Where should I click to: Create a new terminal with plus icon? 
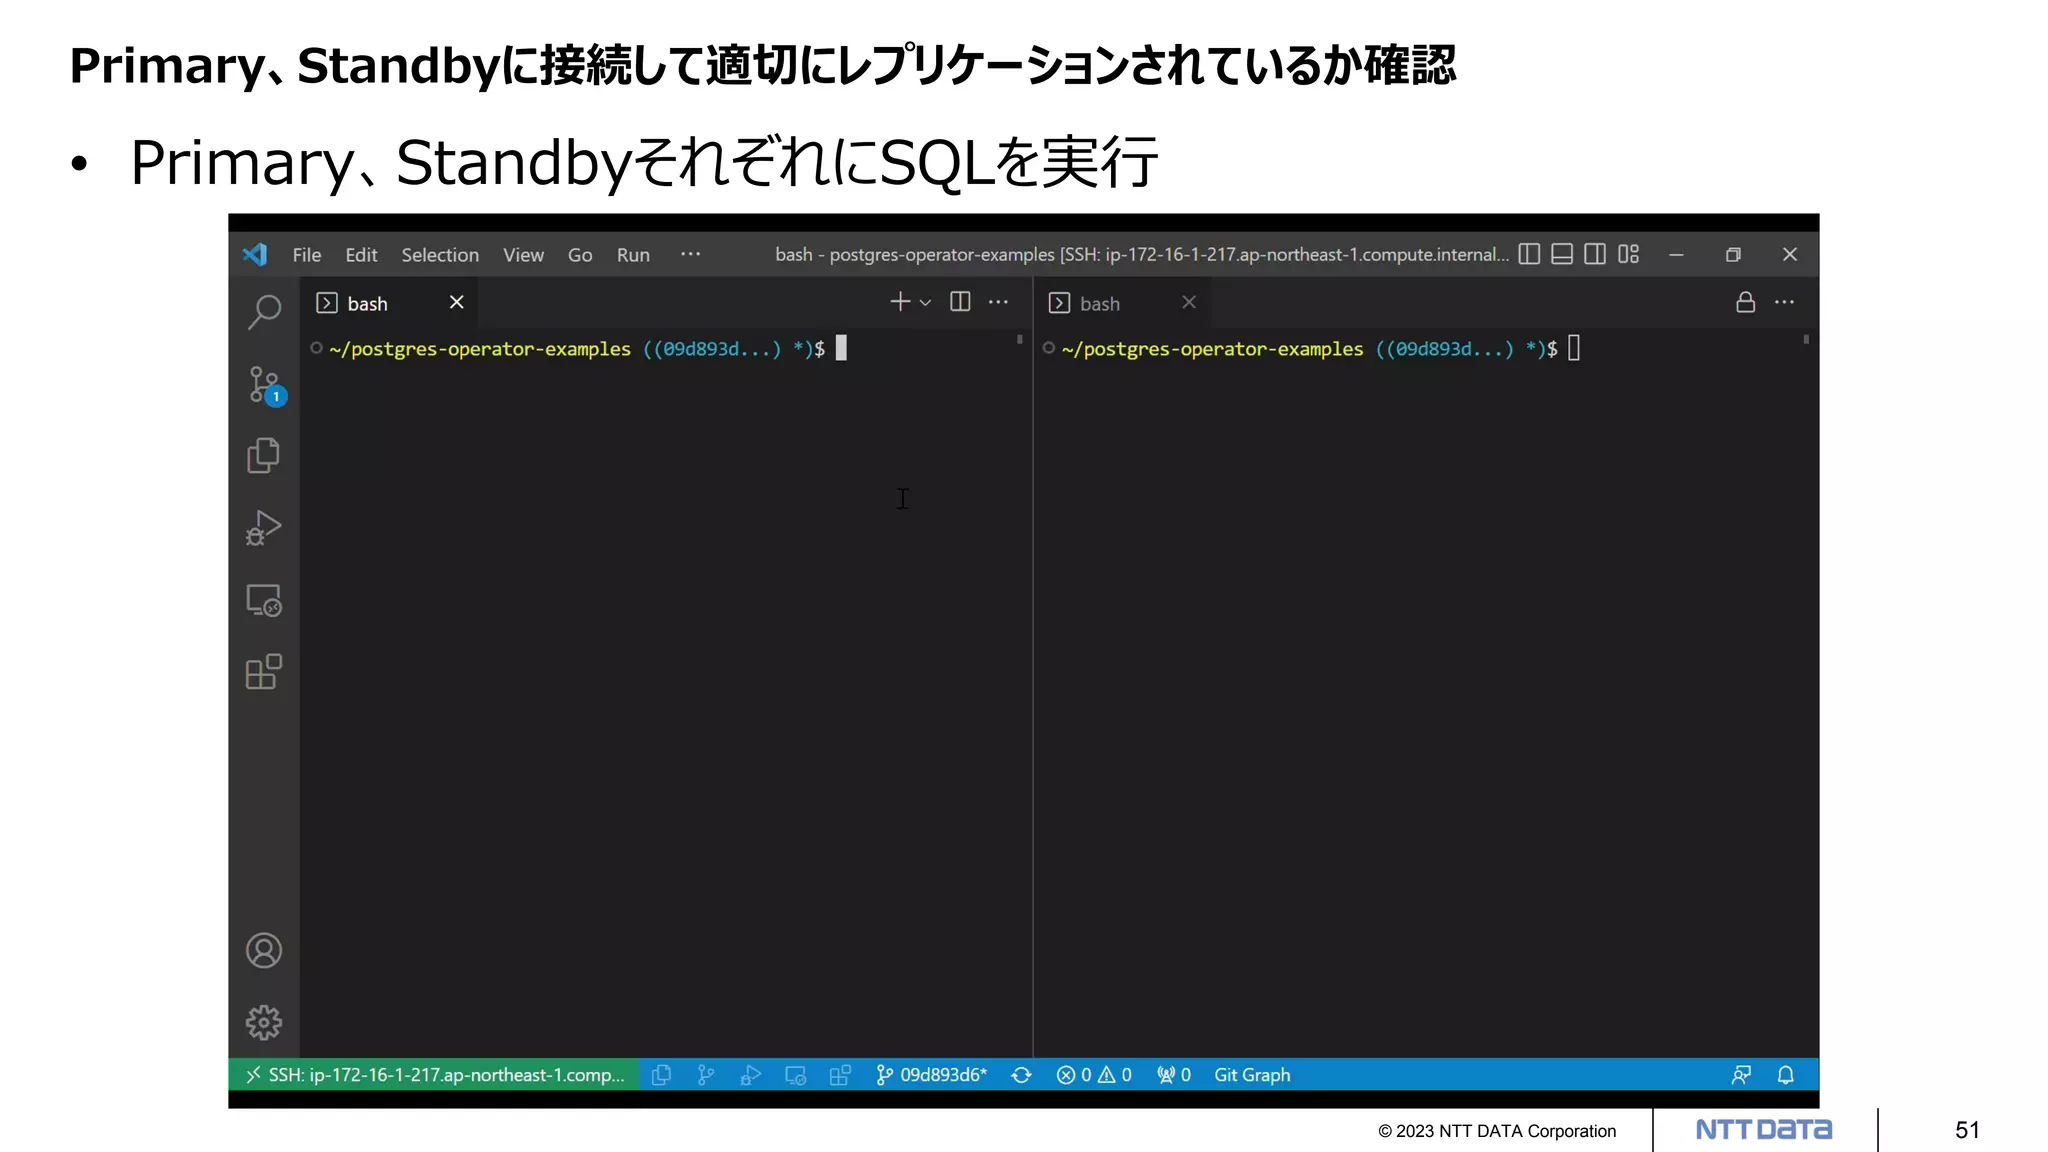point(899,302)
